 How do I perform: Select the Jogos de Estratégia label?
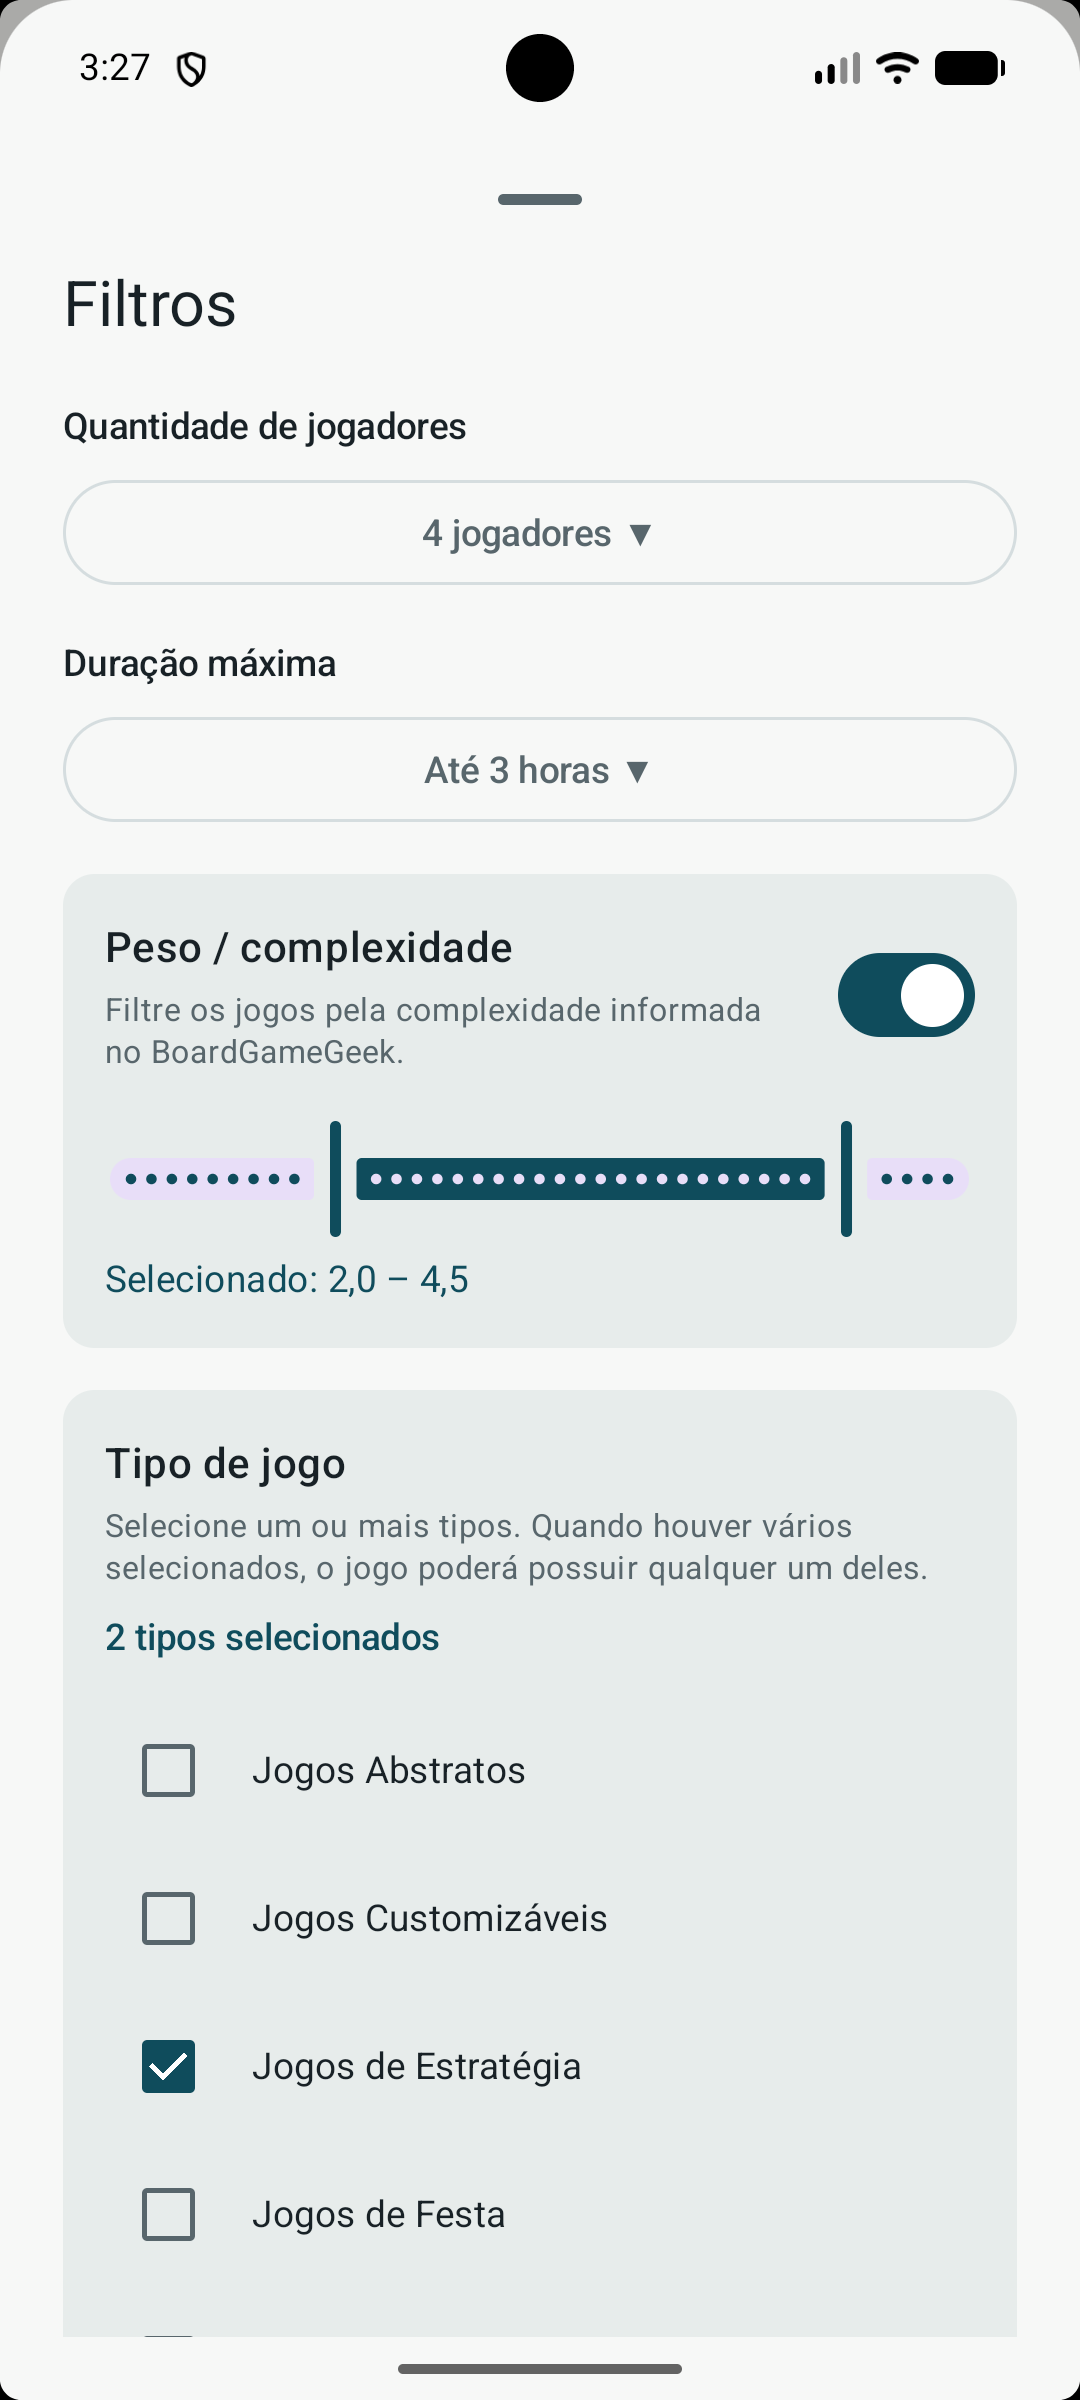pyautogui.click(x=416, y=2066)
